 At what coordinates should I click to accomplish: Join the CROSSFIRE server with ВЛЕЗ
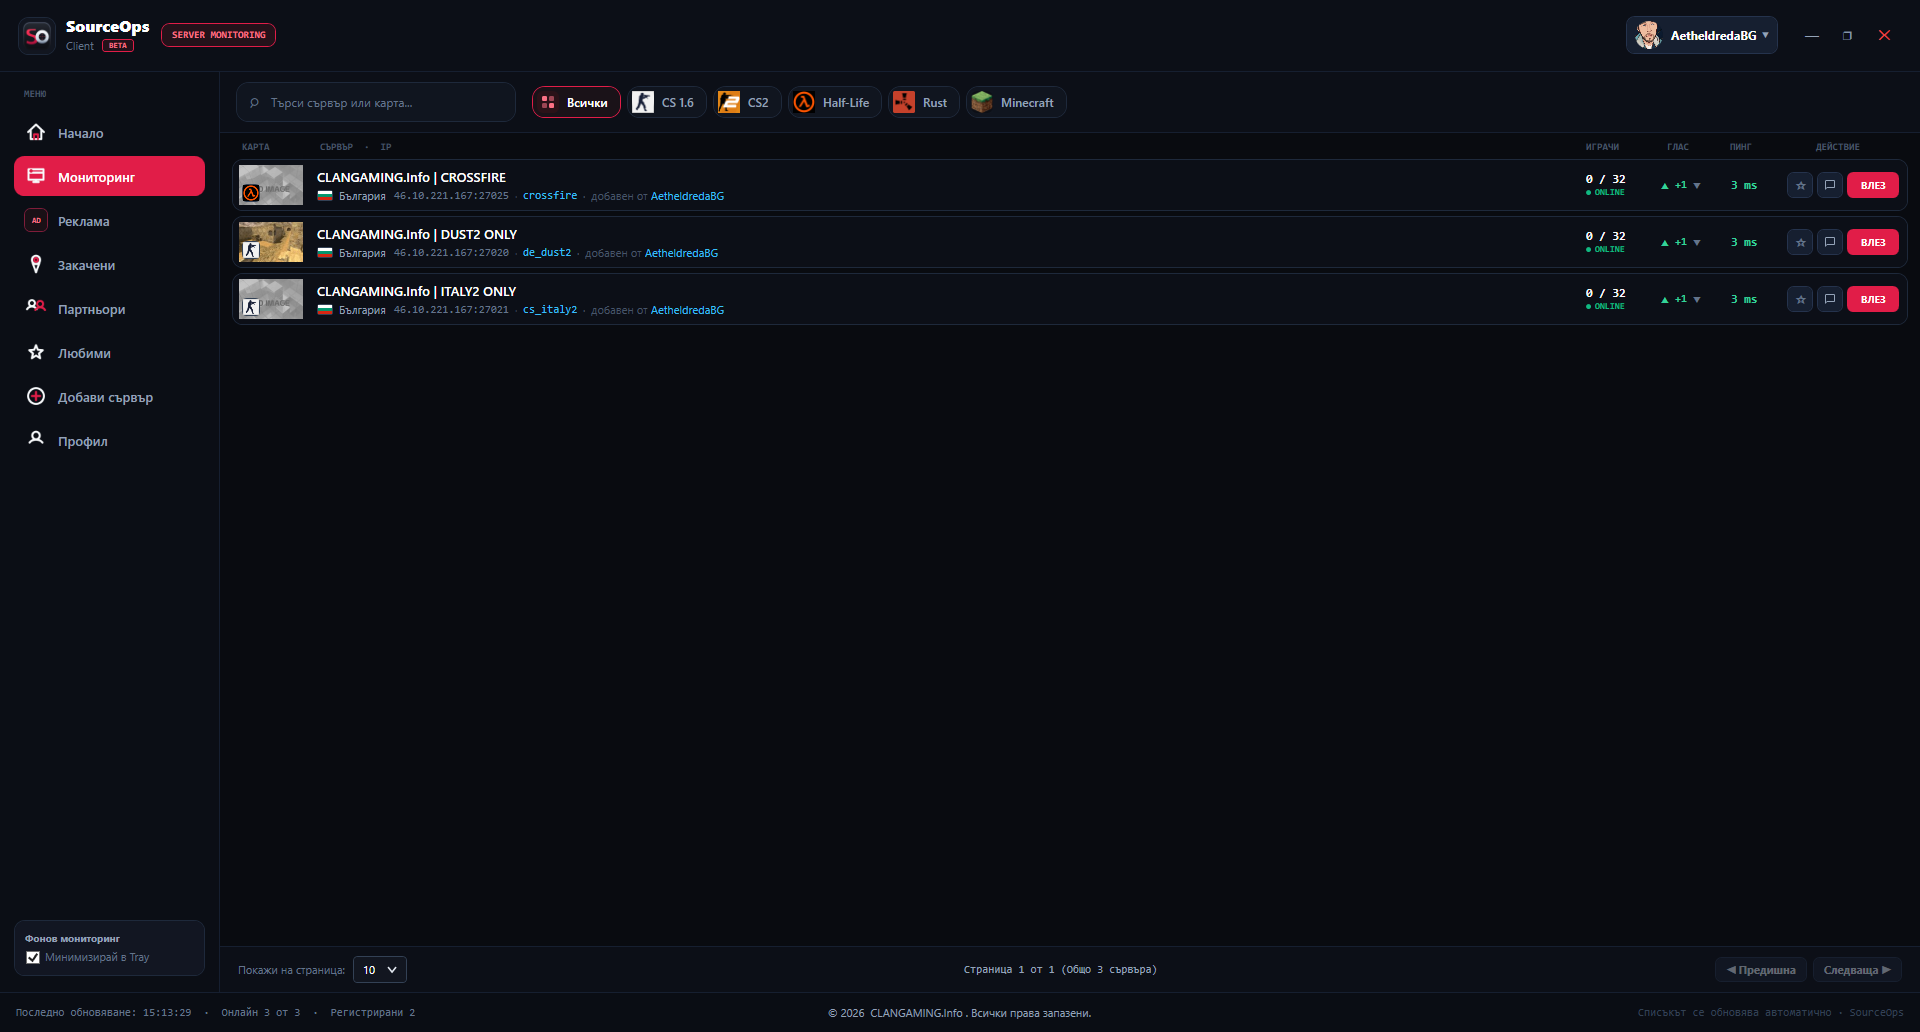1873,185
